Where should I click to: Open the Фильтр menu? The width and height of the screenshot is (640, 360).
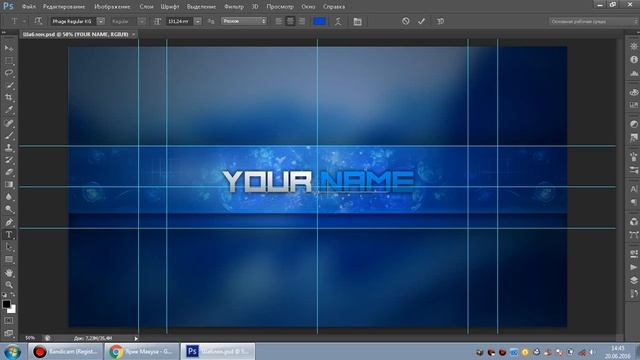click(x=233, y=7)
